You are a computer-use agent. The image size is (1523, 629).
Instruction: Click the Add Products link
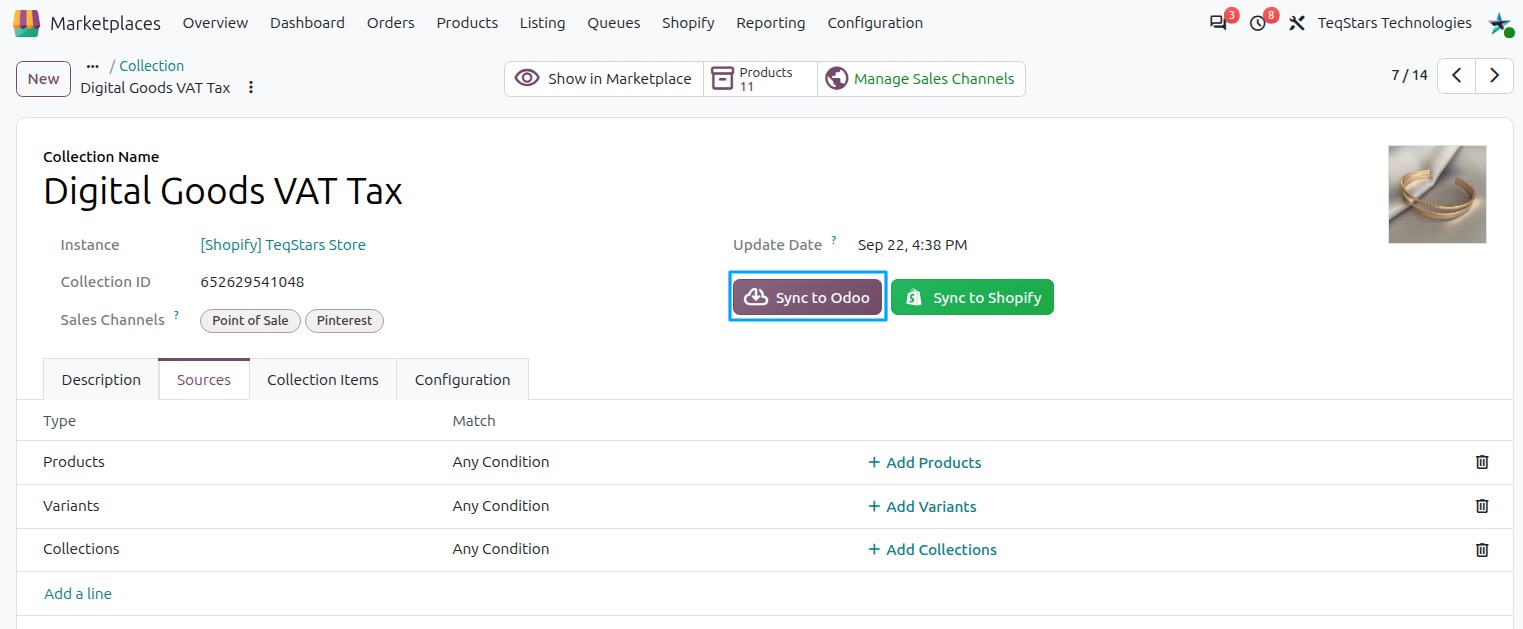tap(924, 463)
